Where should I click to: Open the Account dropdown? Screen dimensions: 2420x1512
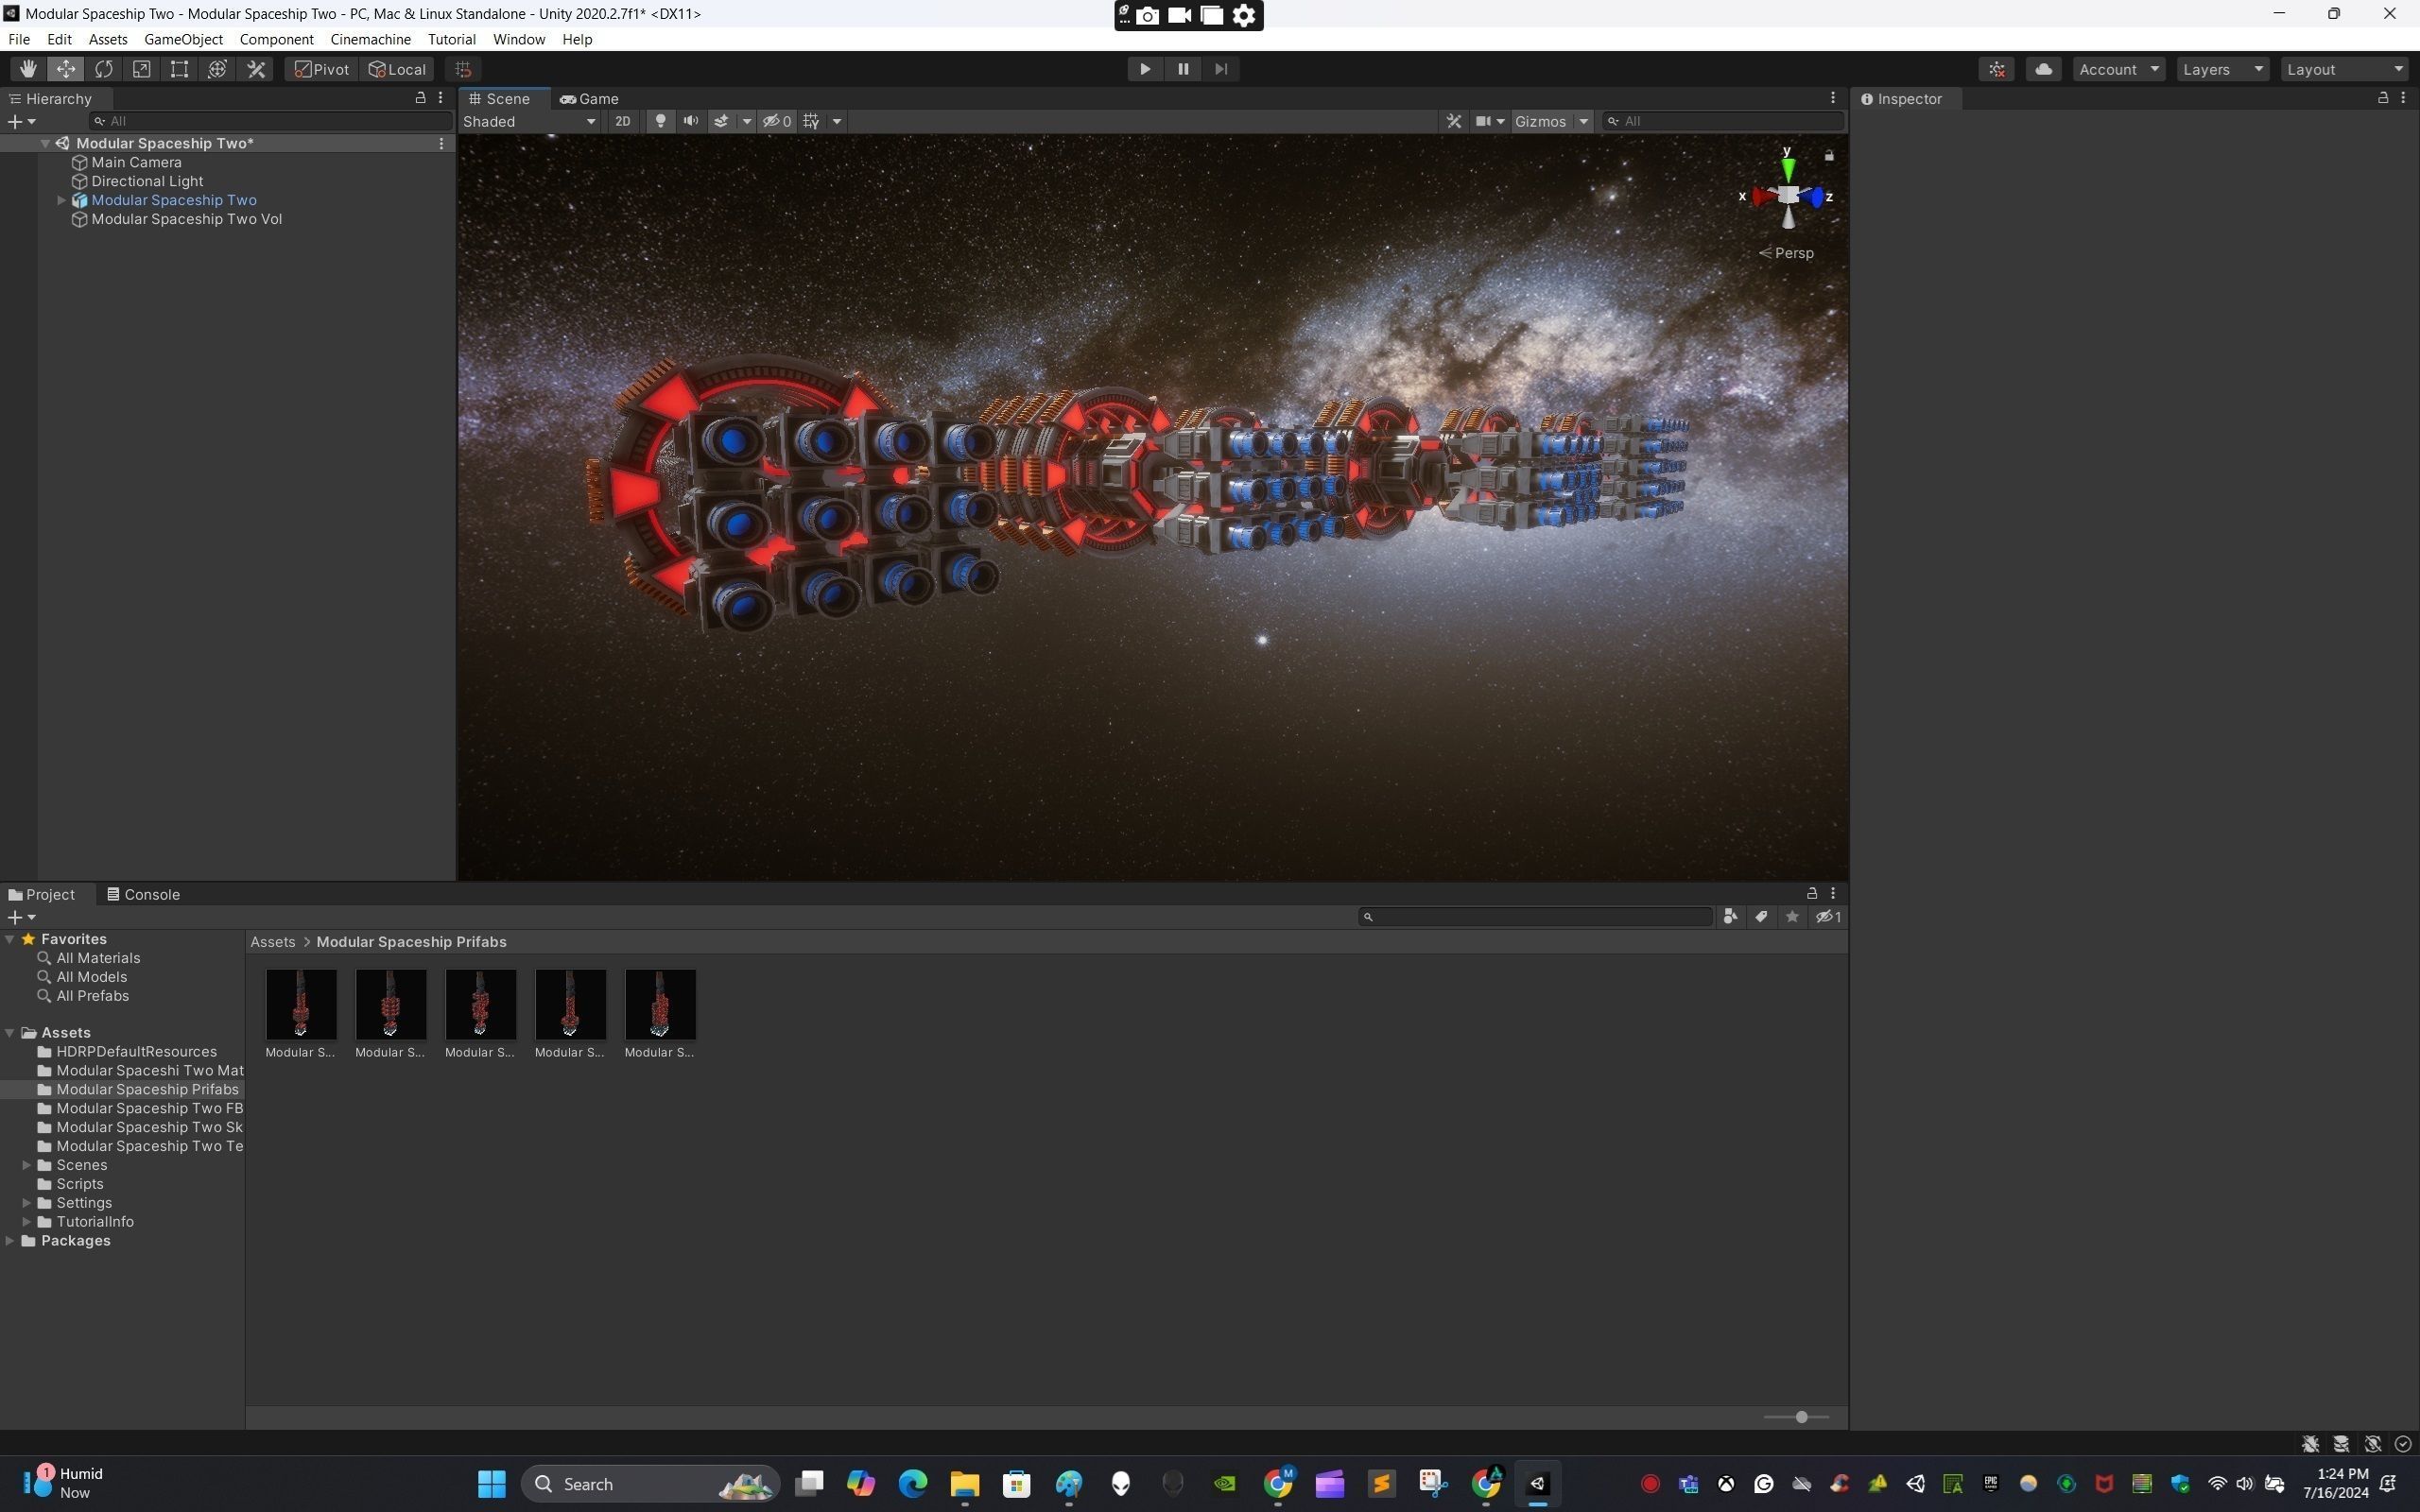point(2119,69)
